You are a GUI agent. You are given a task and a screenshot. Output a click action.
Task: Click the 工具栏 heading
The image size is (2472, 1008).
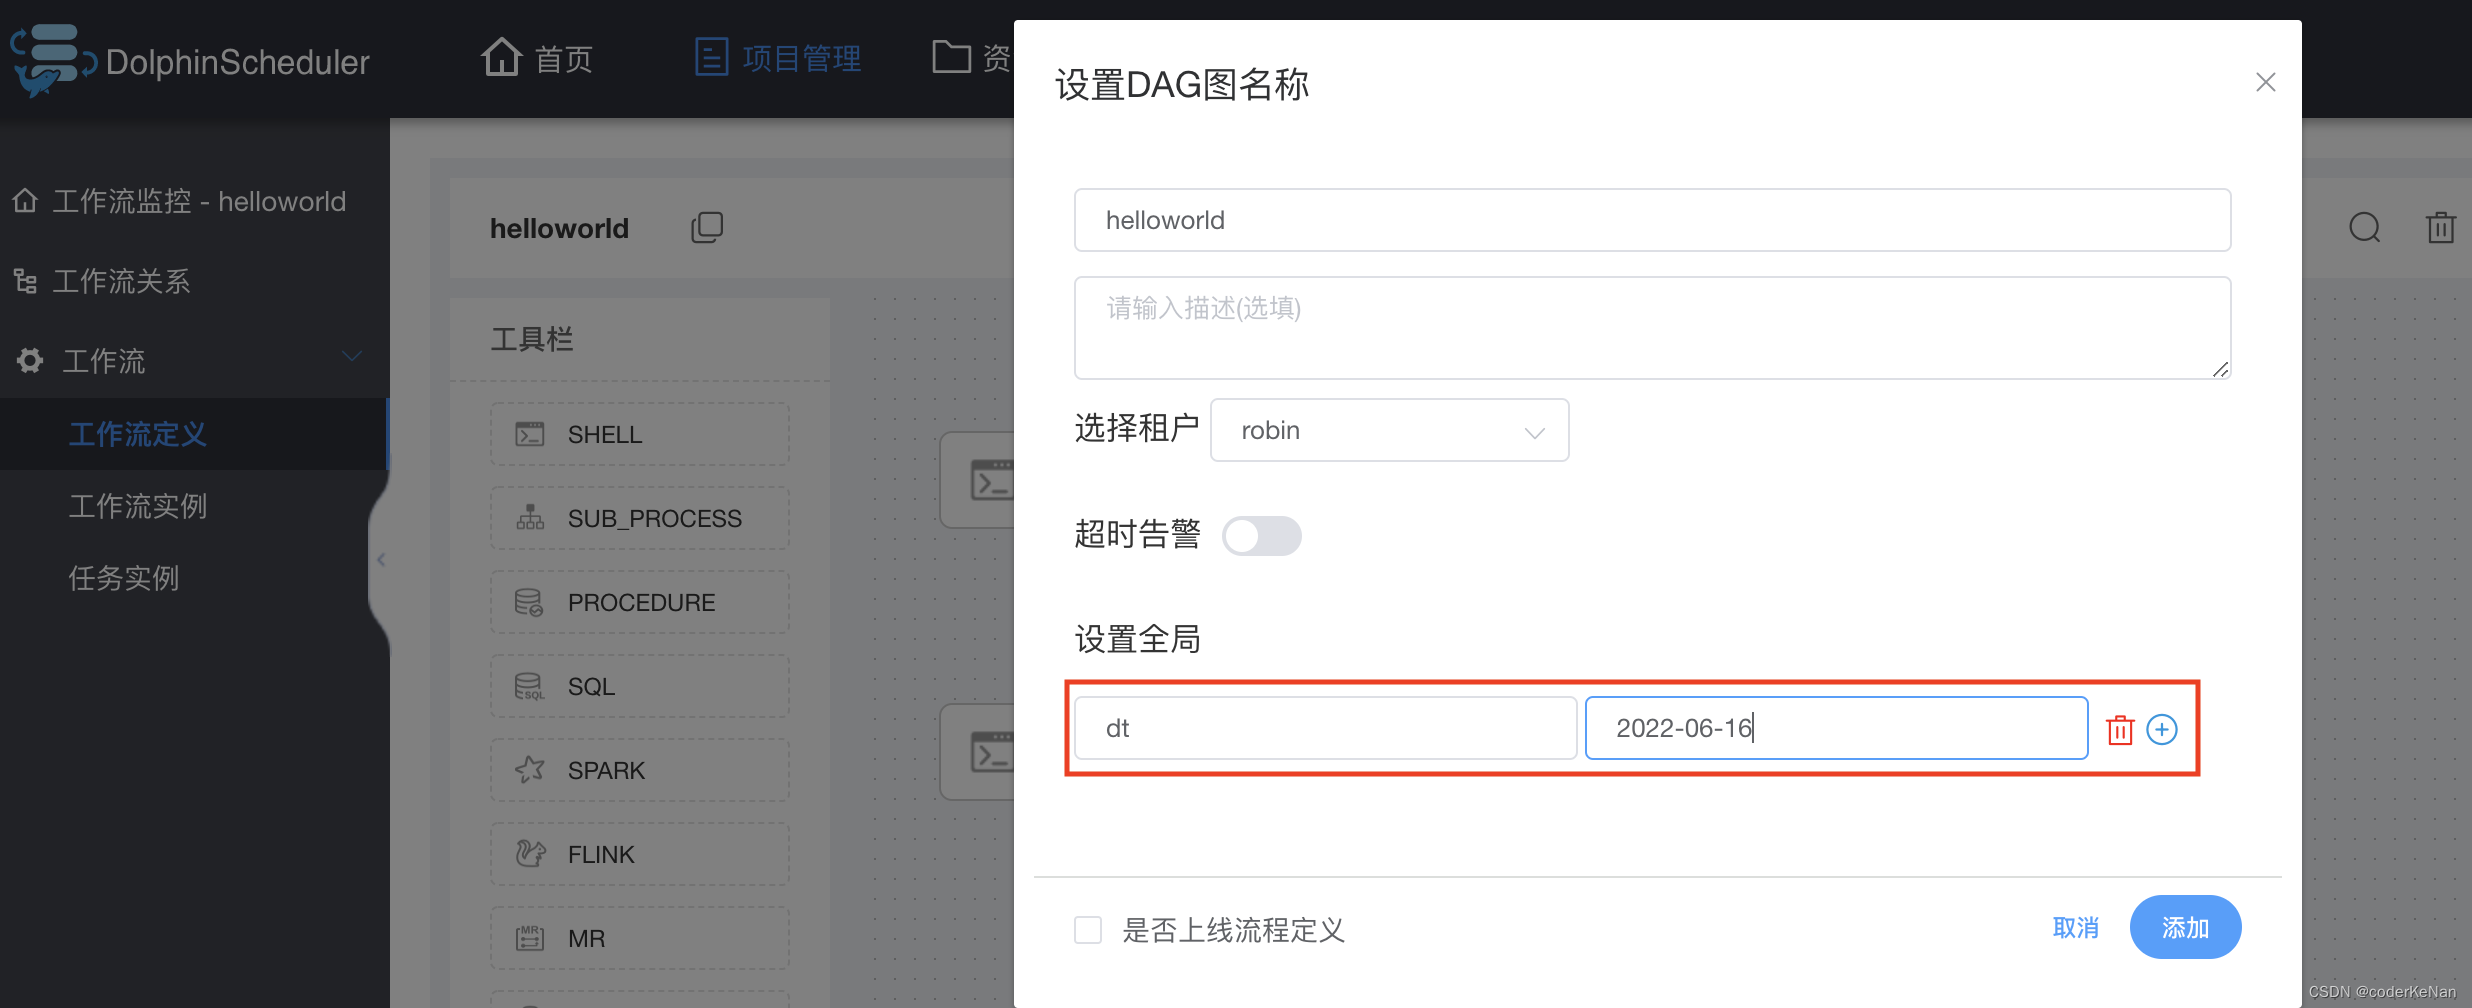(531, 339)
